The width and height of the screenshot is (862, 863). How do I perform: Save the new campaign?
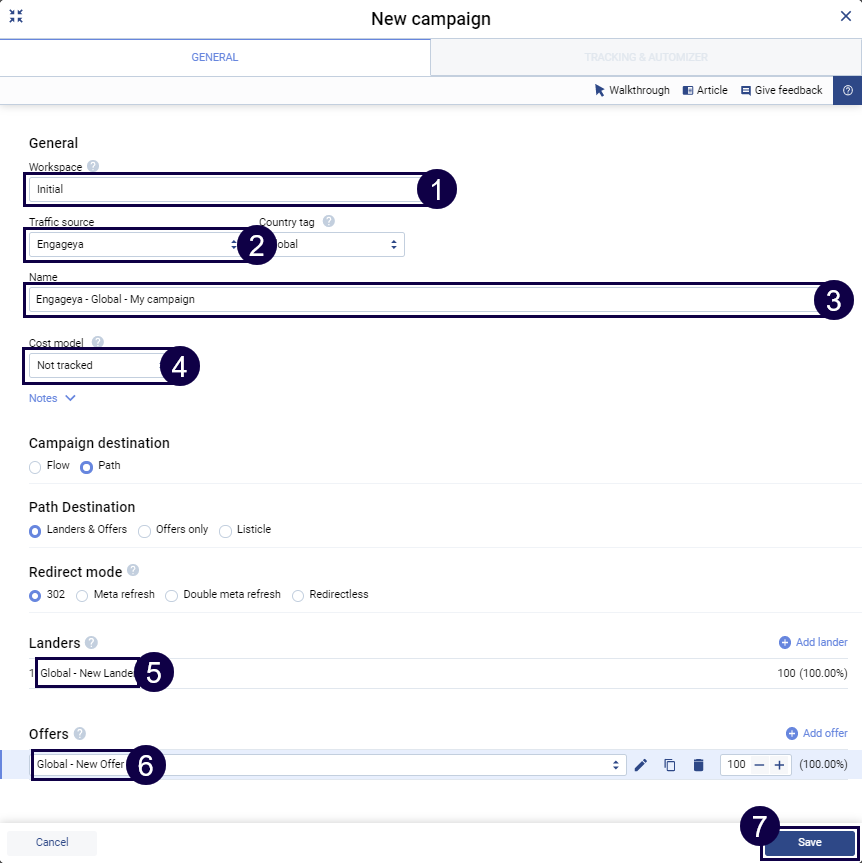pyautogui.click(x=809, y=842)
